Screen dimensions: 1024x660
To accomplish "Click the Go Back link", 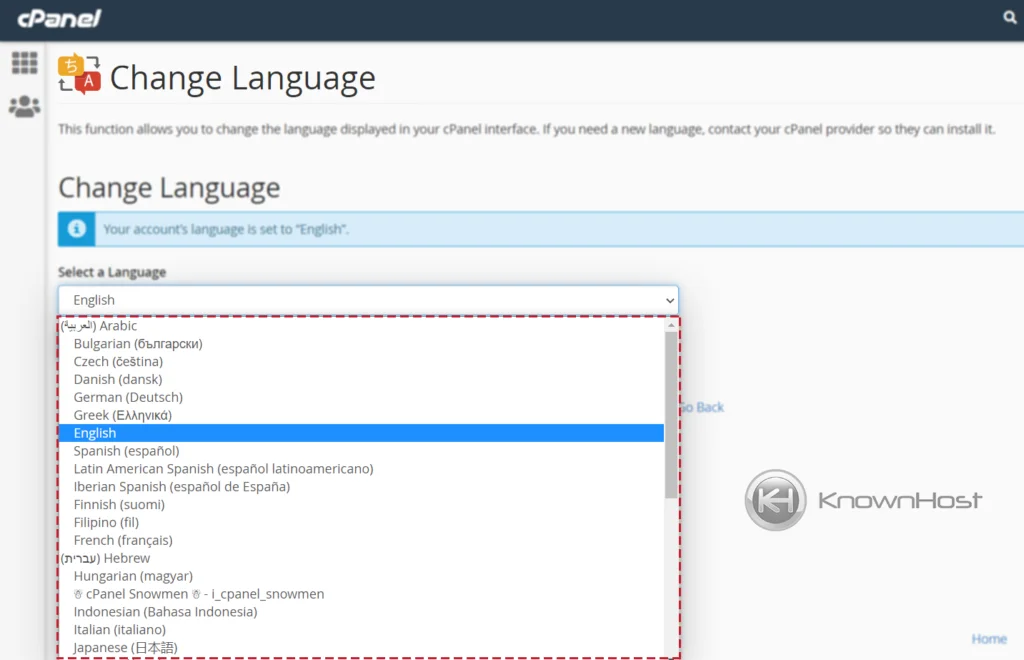I will 702,407.
